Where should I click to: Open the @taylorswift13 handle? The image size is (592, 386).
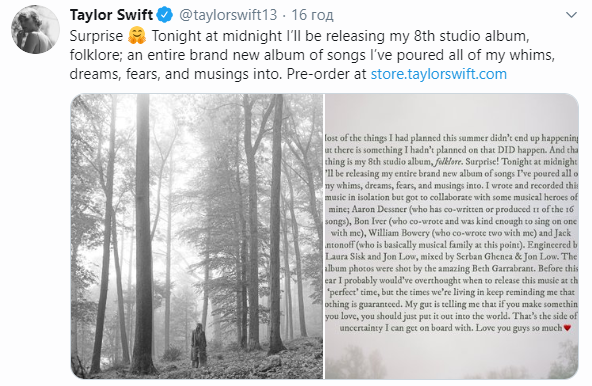click(x=228, y=15)
